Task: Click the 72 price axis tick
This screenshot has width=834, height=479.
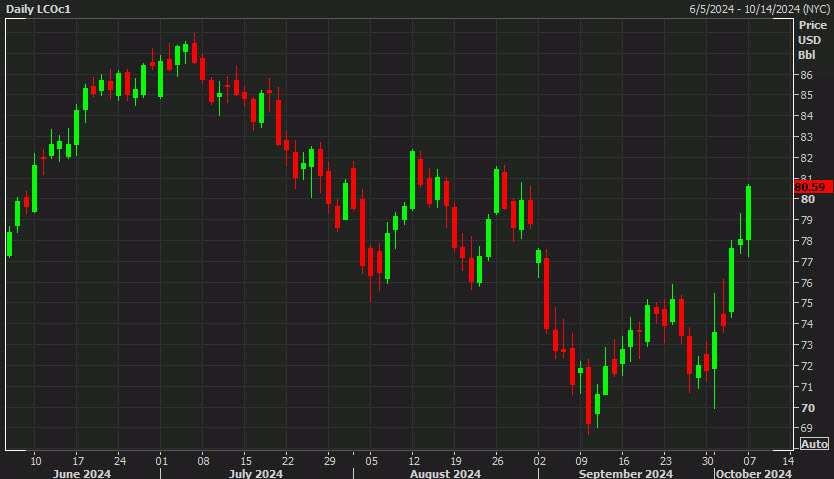Action: tap(806, 366)
